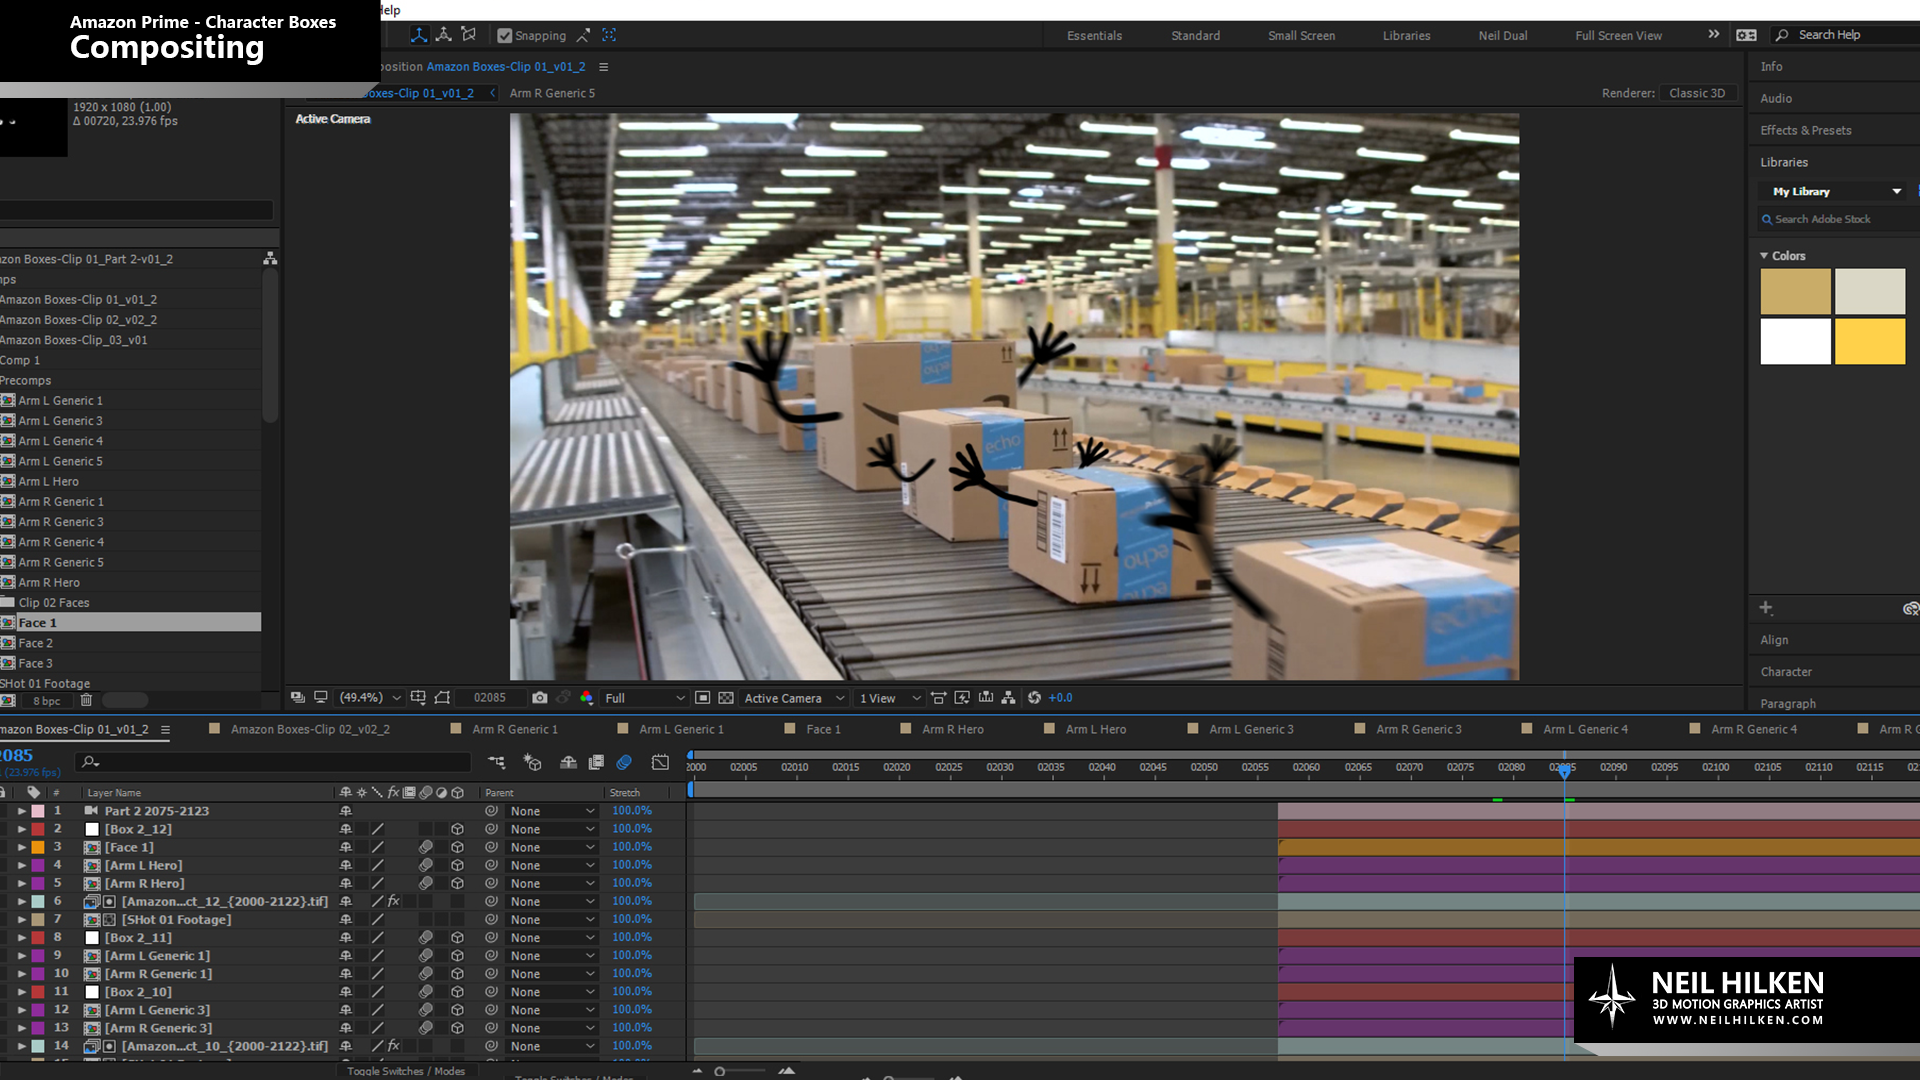Open the Renderer Classic 3D button
The height and width of the screenshot is (1080, 1920).
pos(1697,93)
